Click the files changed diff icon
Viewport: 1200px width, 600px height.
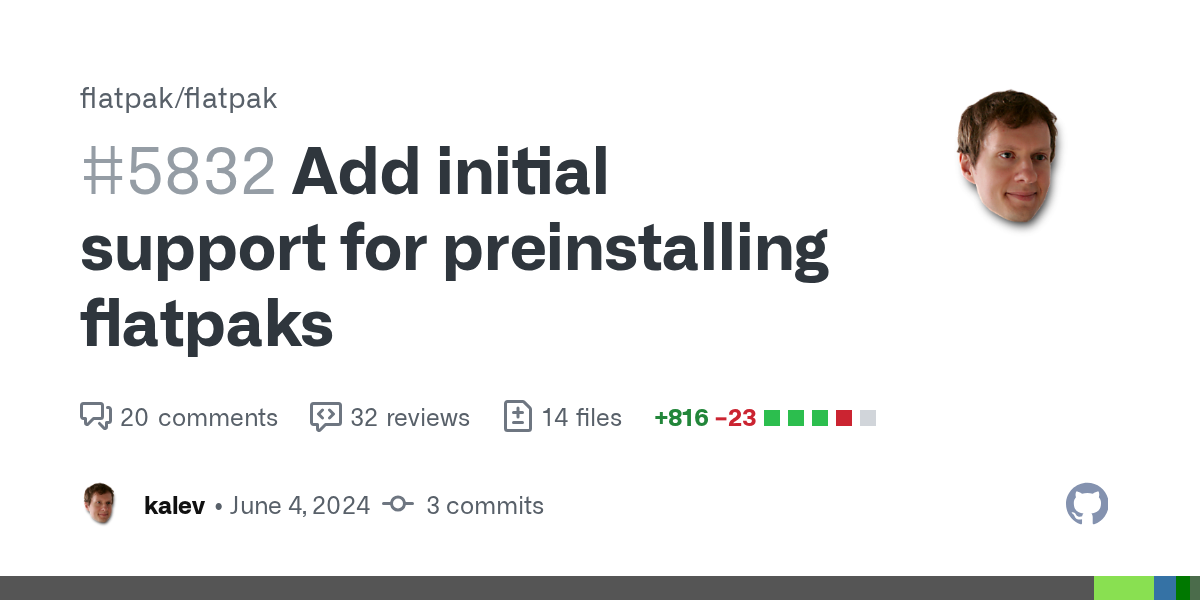tap(517, 416)
